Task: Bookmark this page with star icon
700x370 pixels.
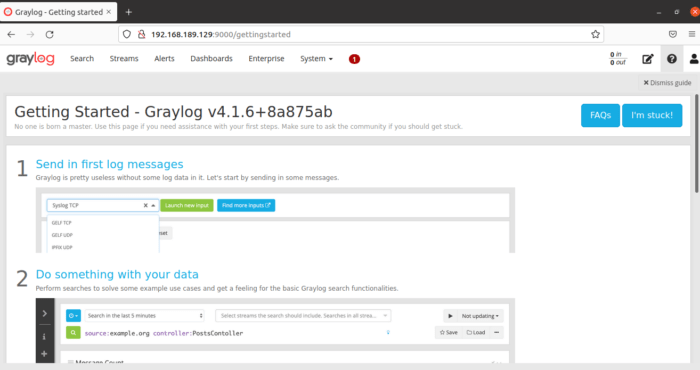Action: [595, 34]
